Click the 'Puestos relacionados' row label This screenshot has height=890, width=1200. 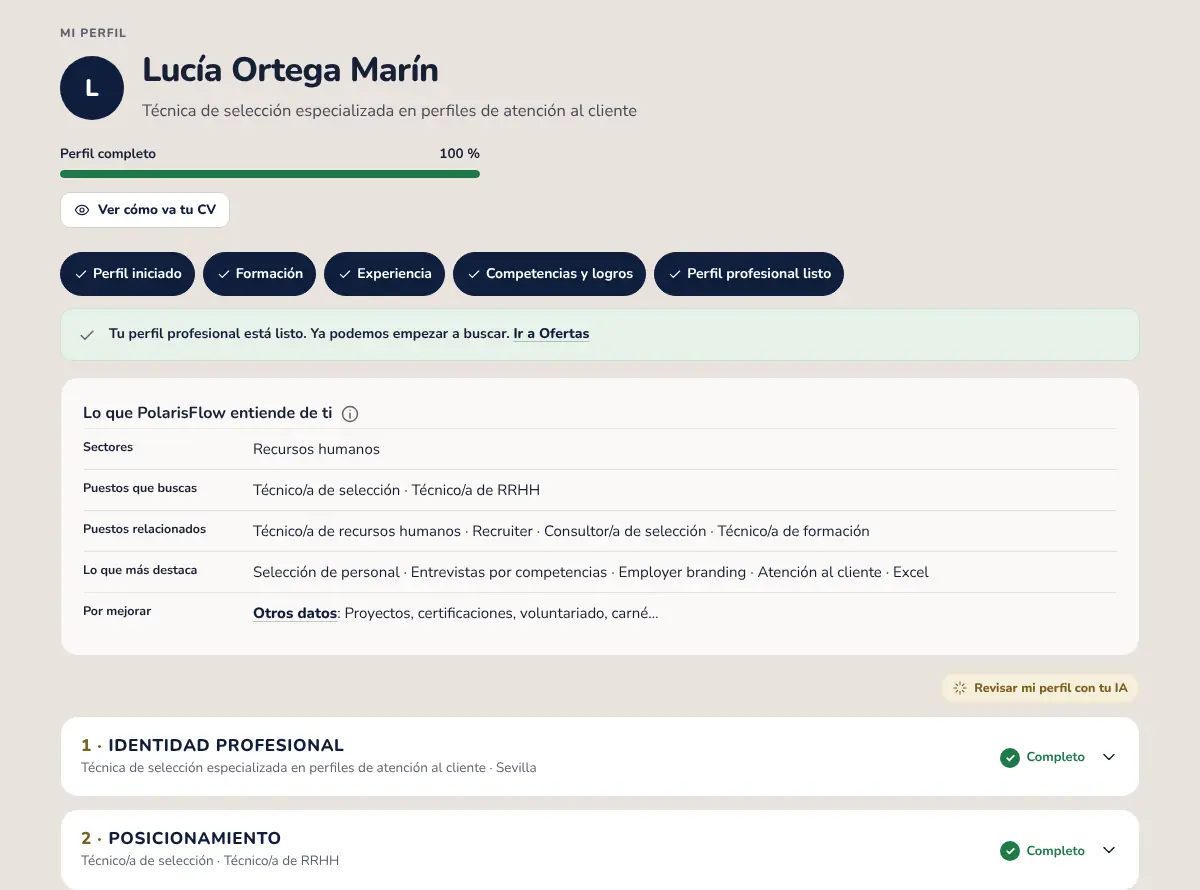click(x=144, y=529)
